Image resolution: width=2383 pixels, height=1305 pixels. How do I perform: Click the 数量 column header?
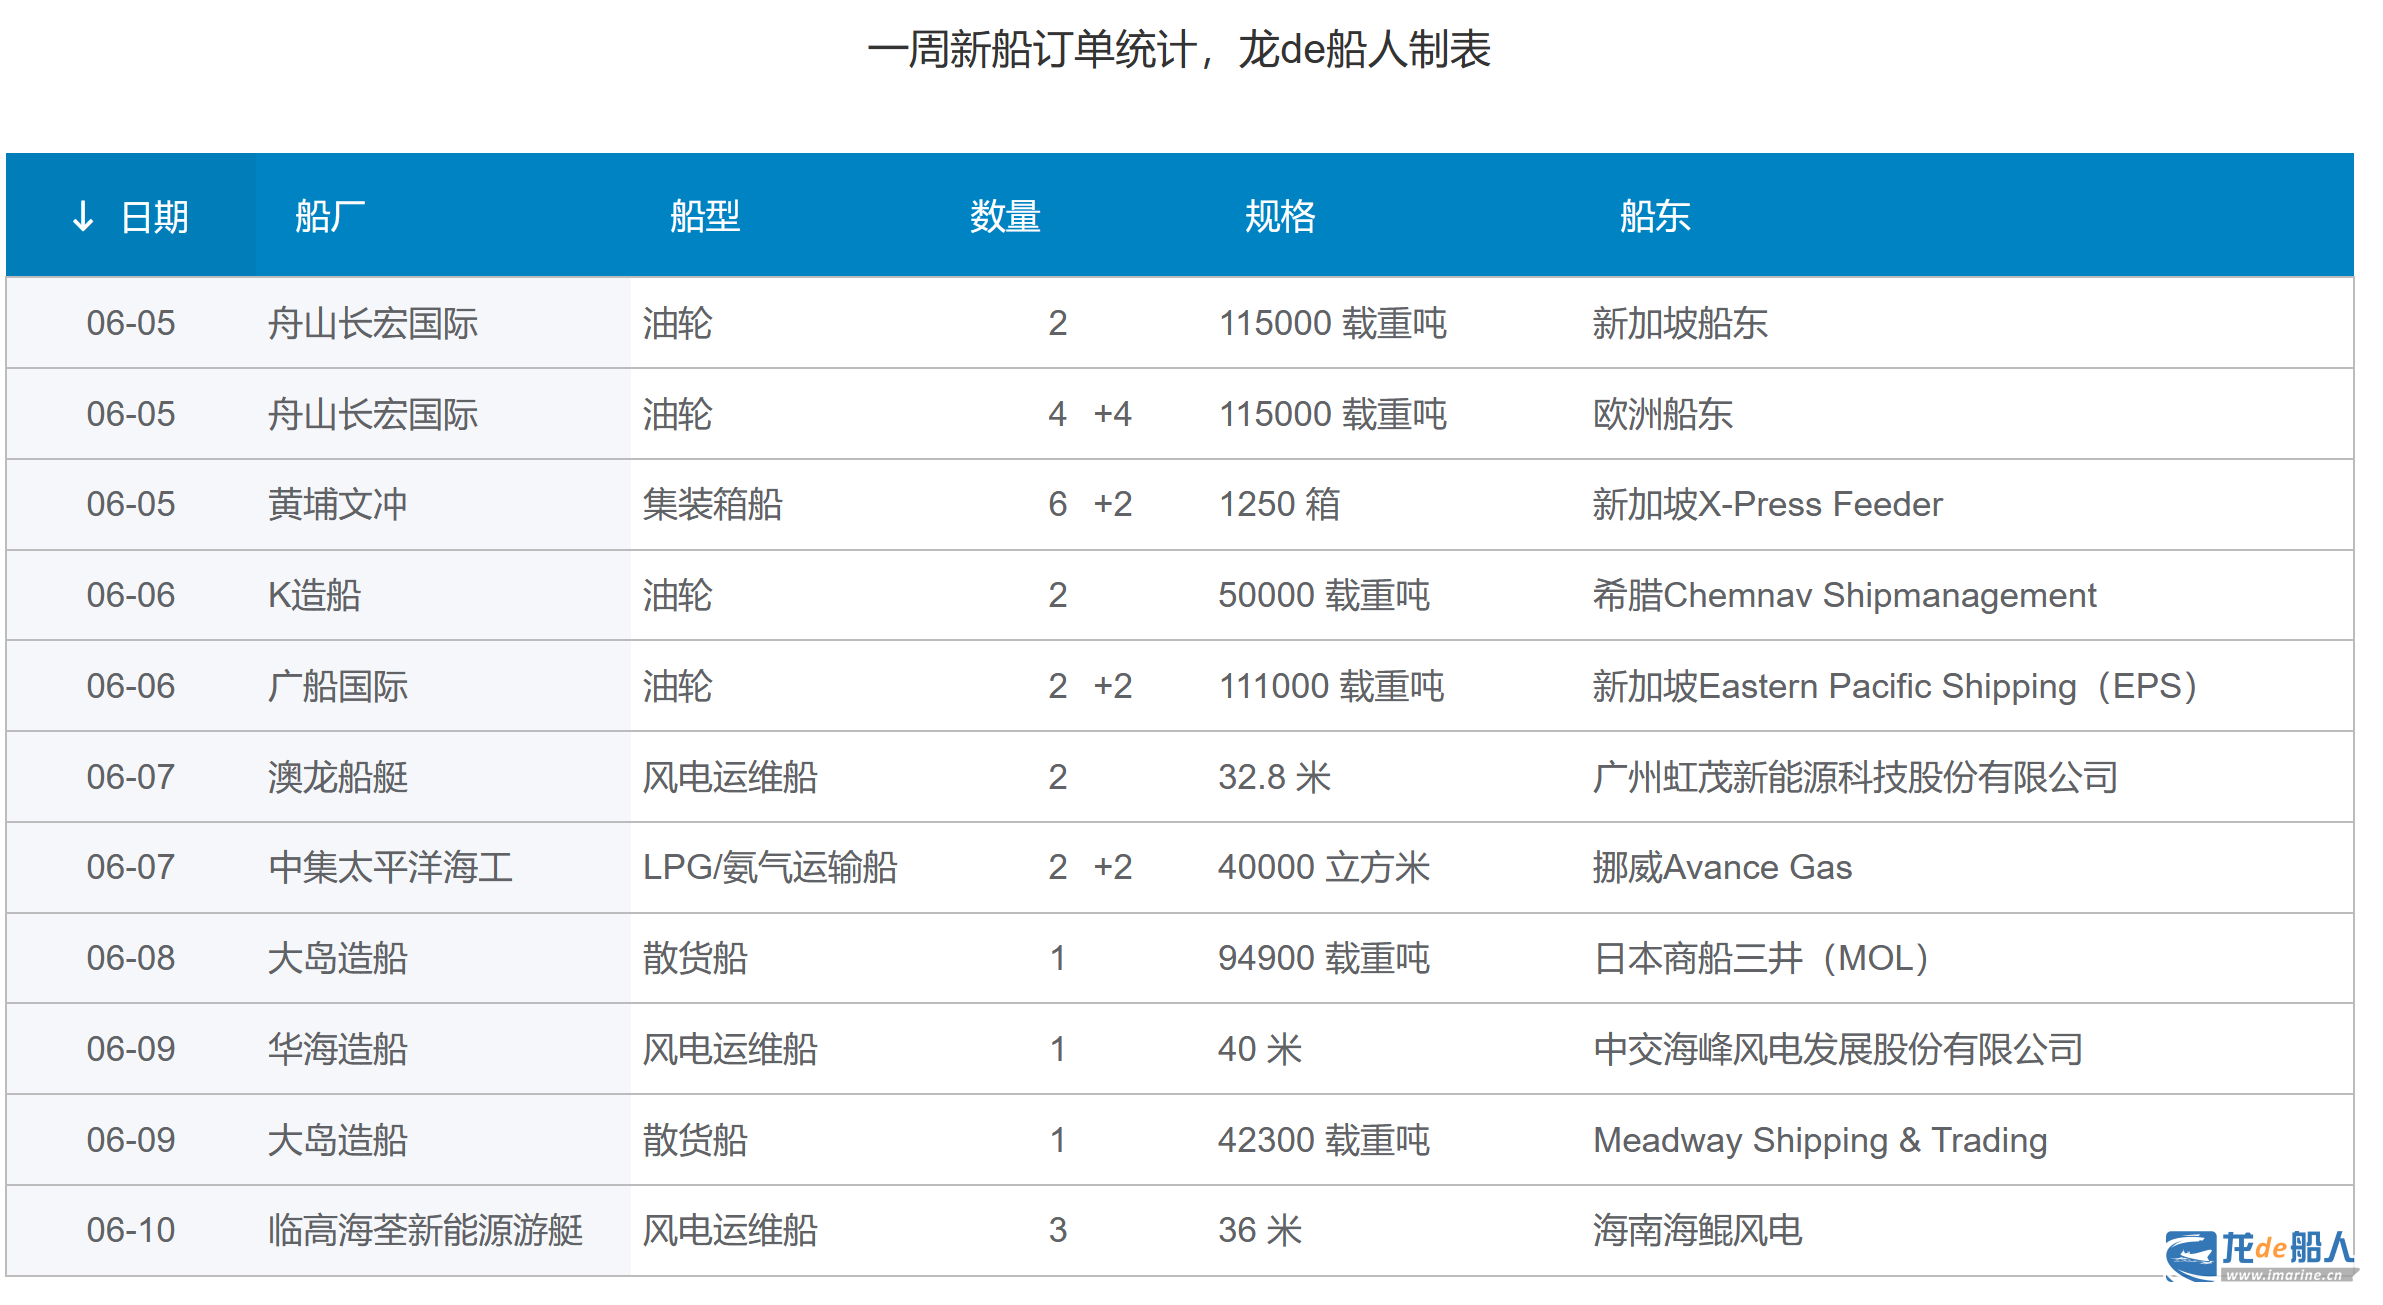pyautogui.click(x=1005, y=216)
